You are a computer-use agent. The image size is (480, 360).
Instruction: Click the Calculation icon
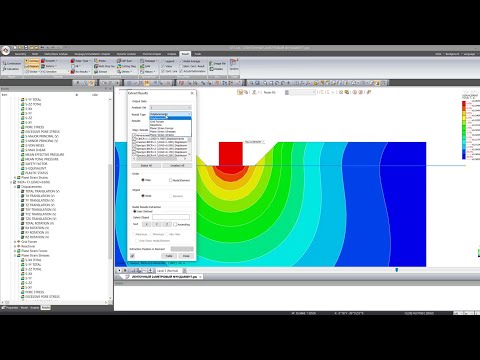pyautogui.click(x=11, y=69)
